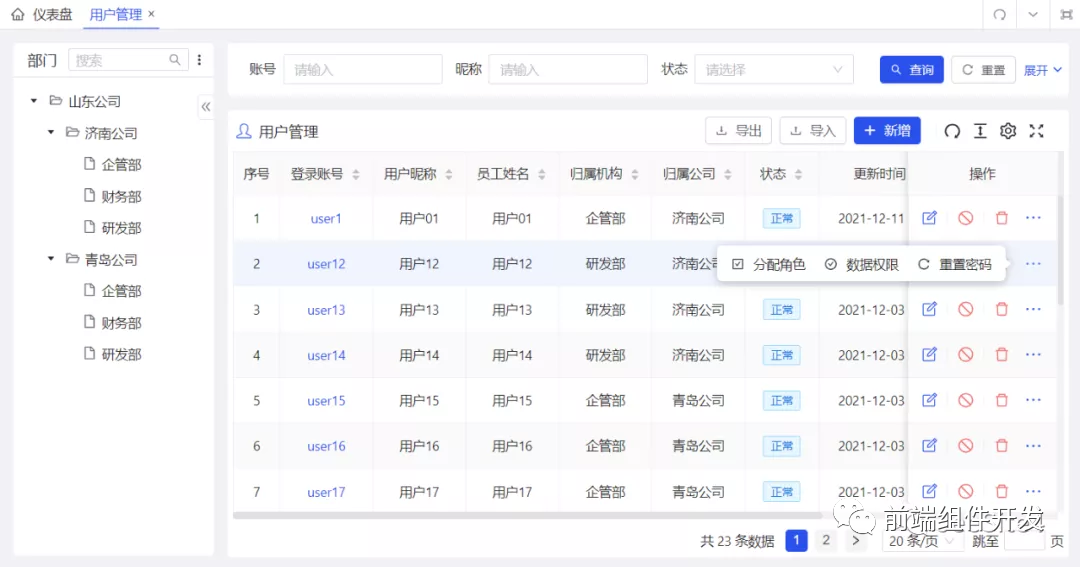The image size is (1080, 567).
Task: Select 财务部 under 青岛公司
Action: click(x=121, y=322)
